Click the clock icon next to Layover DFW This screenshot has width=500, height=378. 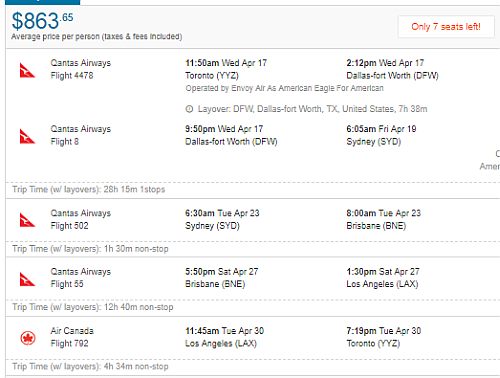[189, 109]
